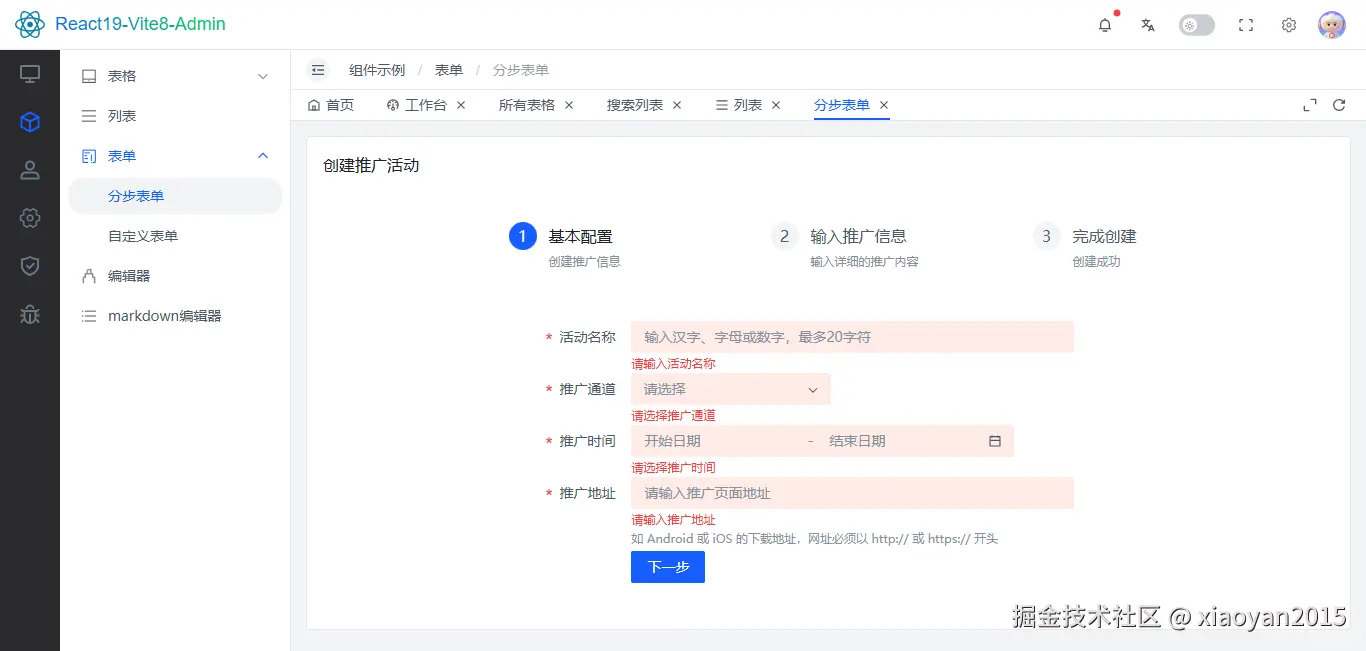
Task: Click the 创建推广活动 heading text
Action: [371, 166]
